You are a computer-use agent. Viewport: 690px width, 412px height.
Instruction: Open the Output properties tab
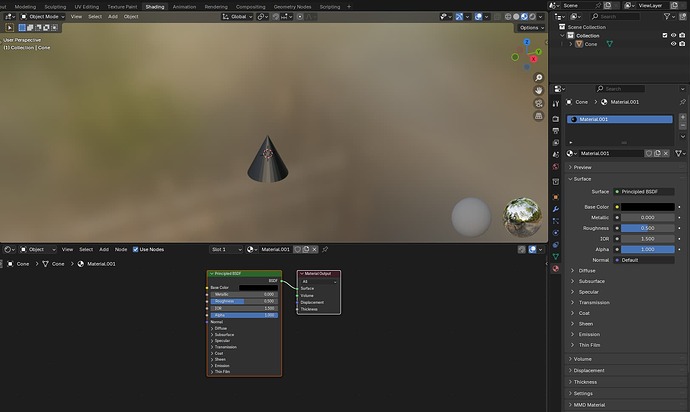(556, 131)
